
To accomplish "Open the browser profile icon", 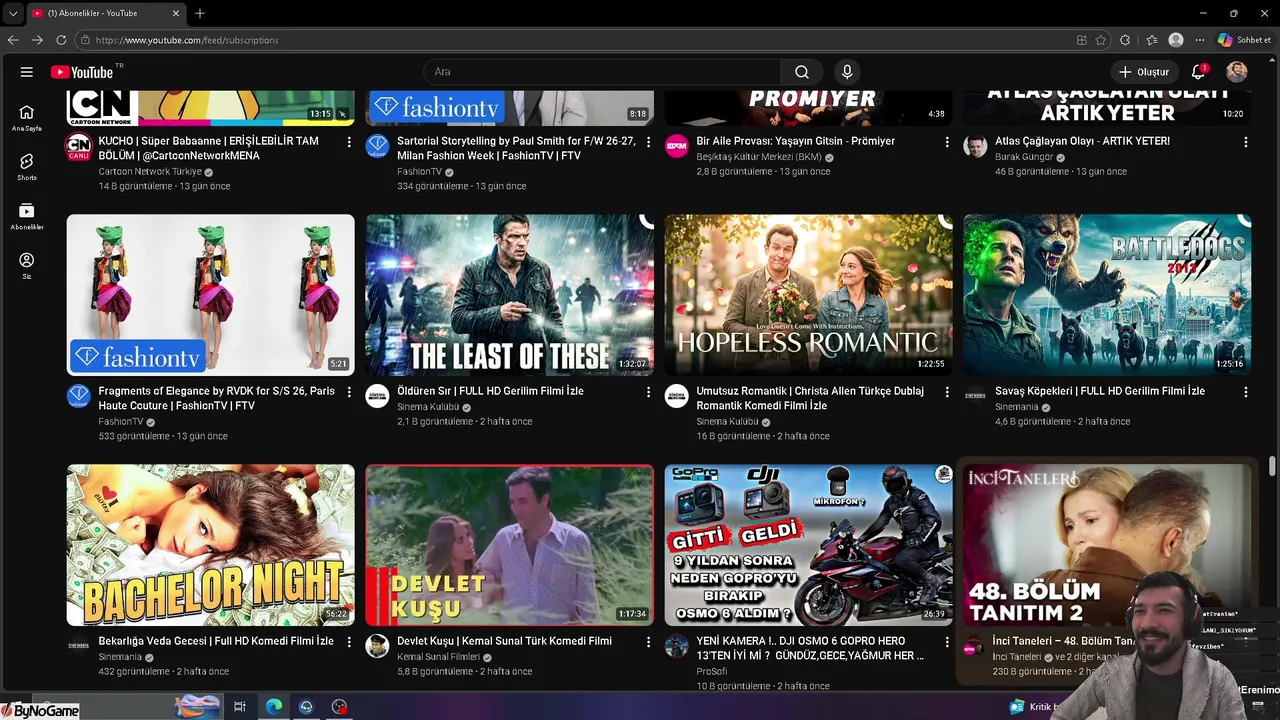I will click(1176, 40).
